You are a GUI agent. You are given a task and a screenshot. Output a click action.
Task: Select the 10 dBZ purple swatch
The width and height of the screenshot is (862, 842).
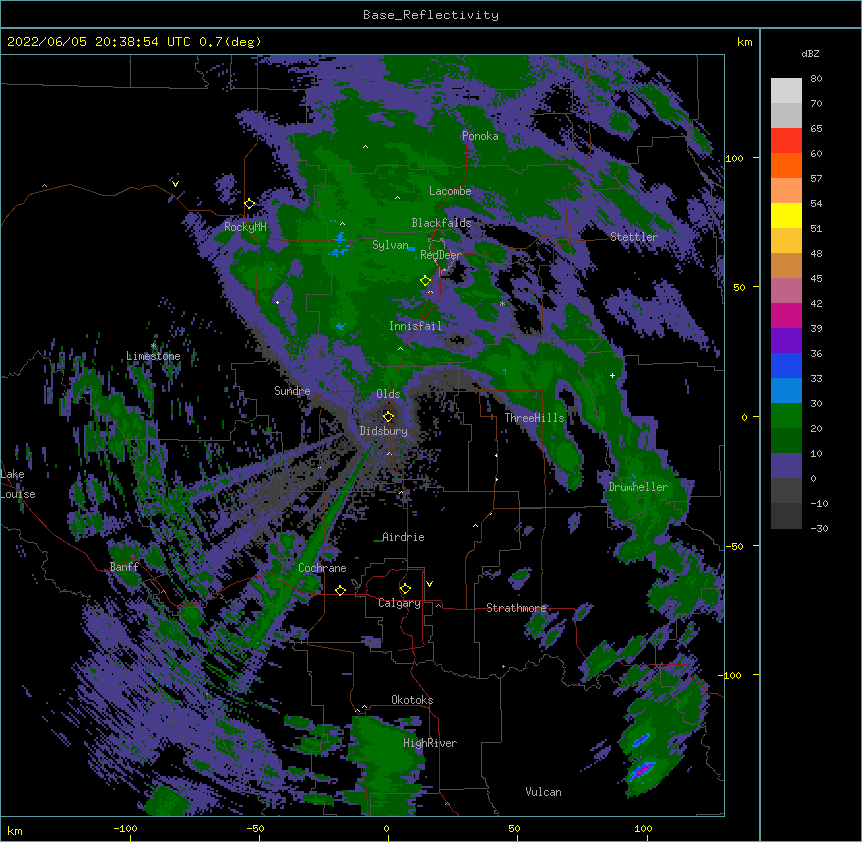click(x=786, y=466)
